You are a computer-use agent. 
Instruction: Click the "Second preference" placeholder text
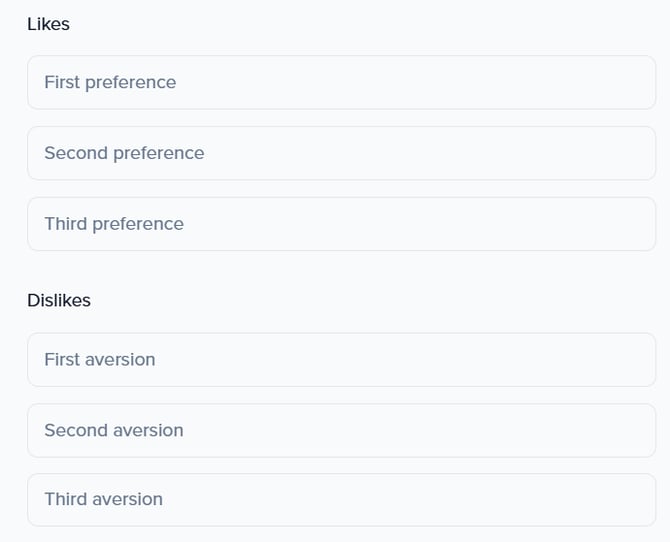click(124, 153)
